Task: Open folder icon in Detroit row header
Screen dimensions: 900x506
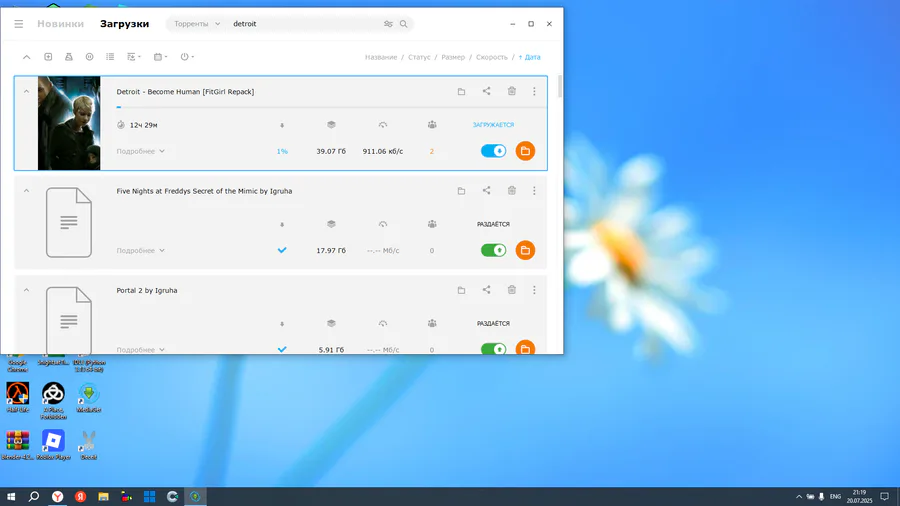Action: 461,92
